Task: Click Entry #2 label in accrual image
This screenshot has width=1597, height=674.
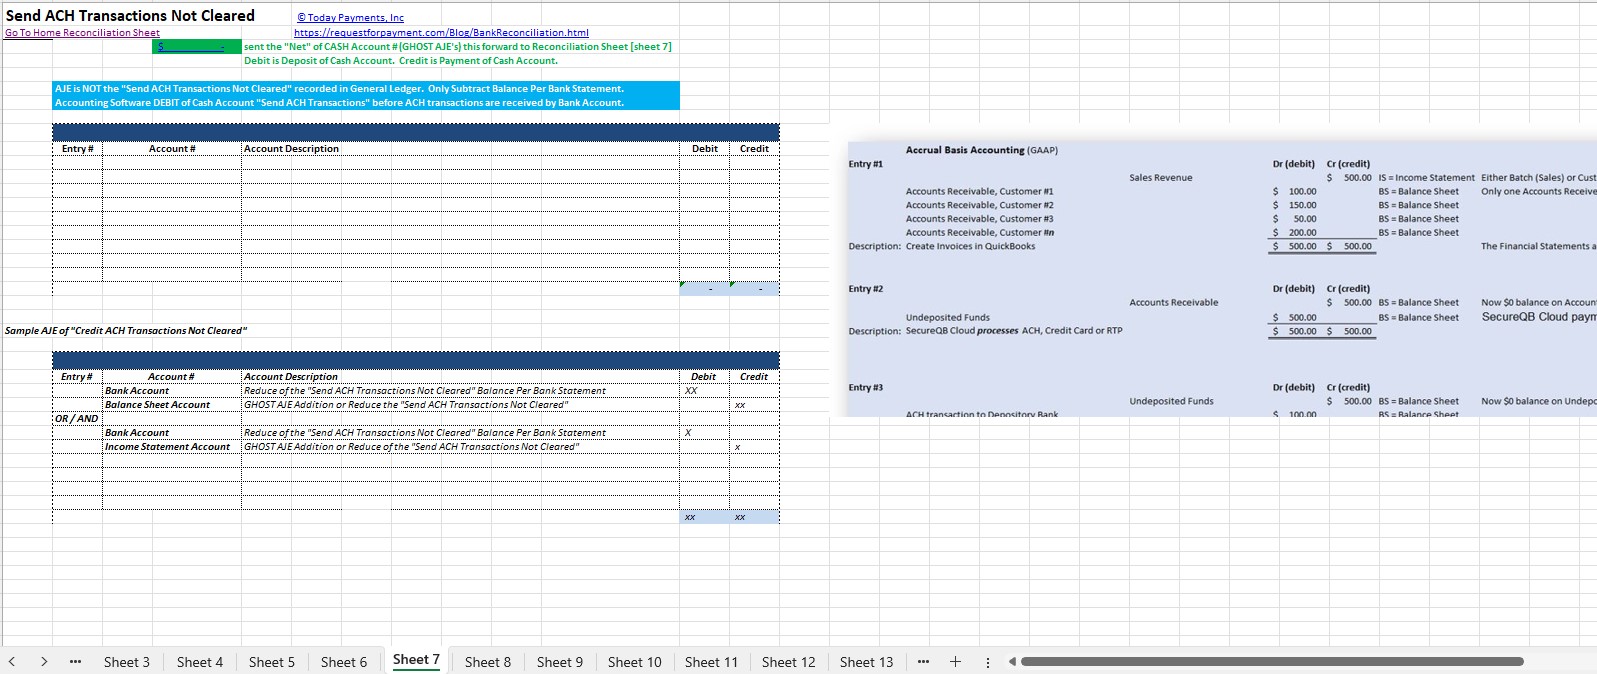Action: [x=865, y=289]
